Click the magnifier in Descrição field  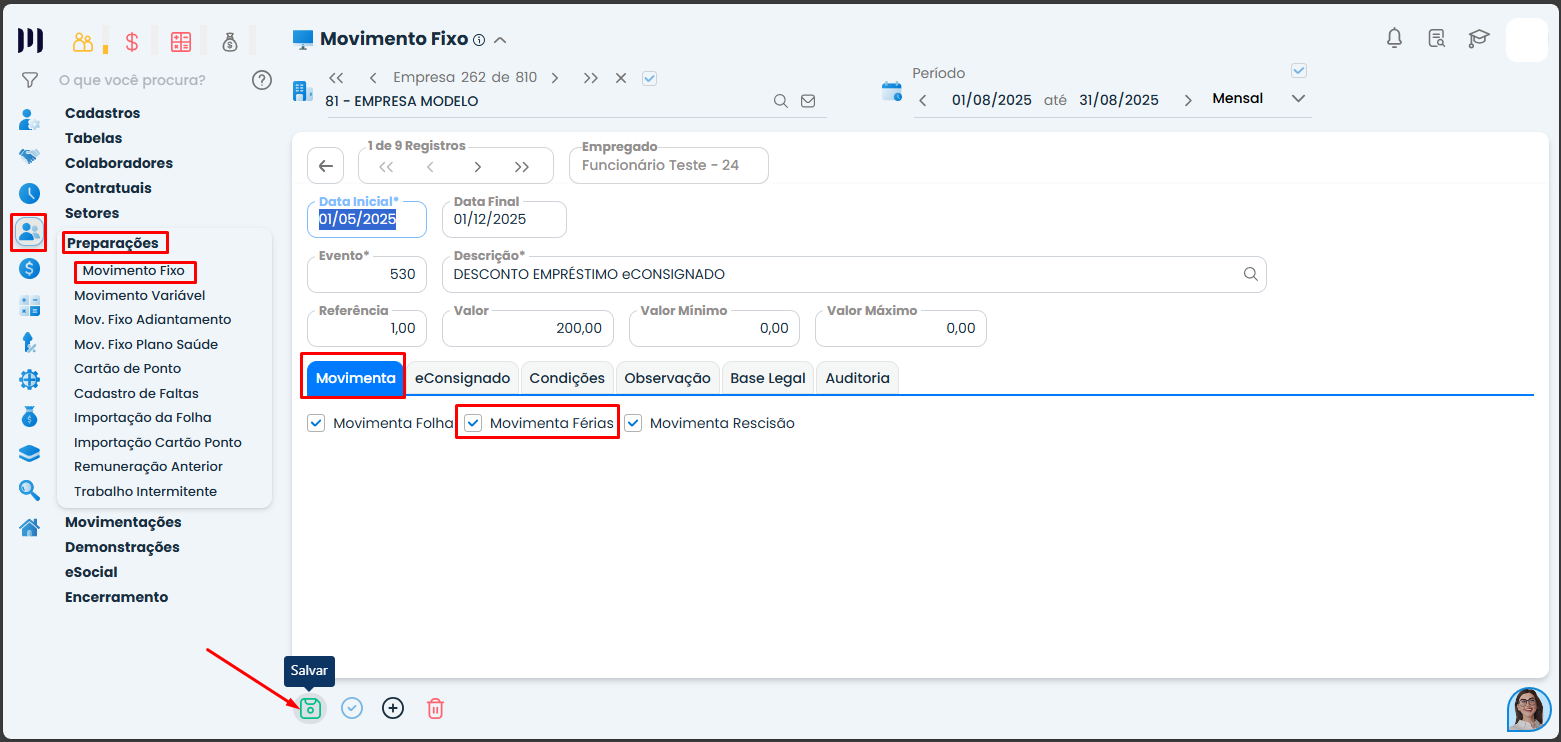1250,274
